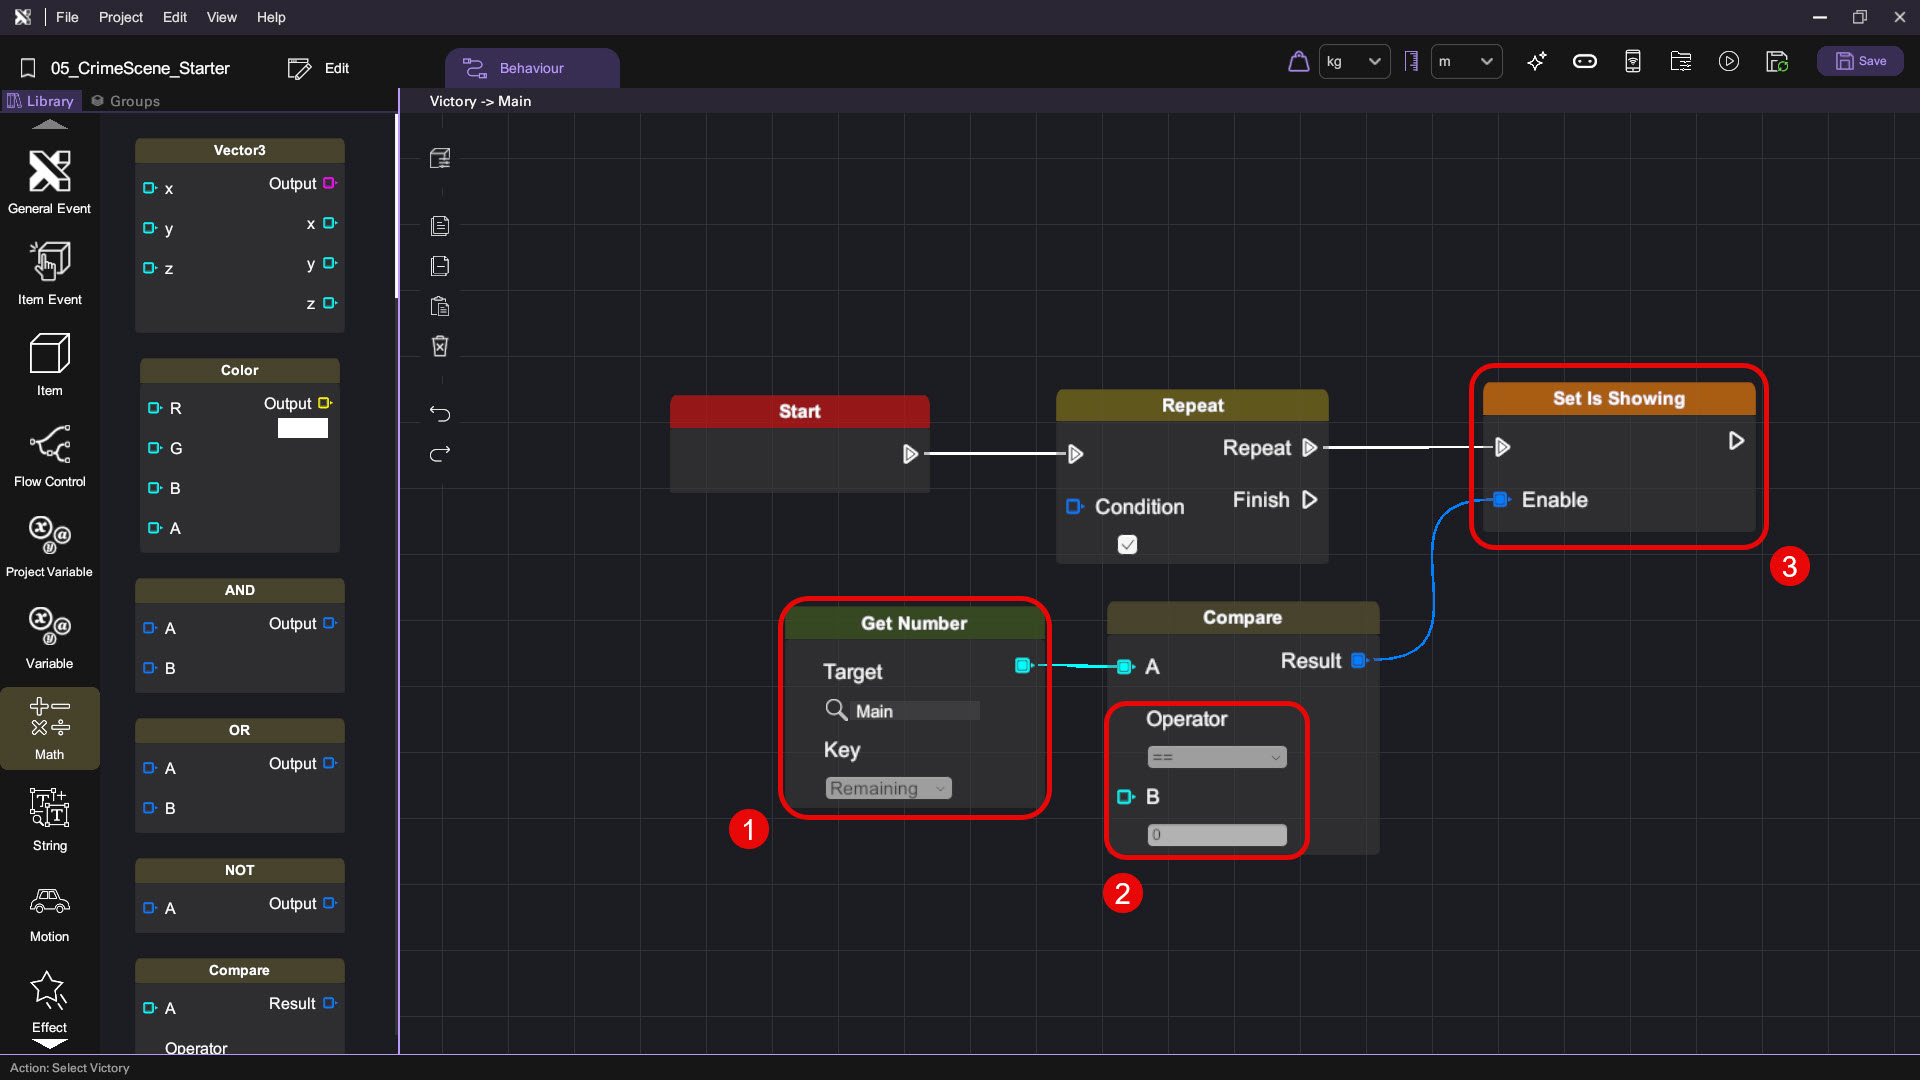Click the Compare node B value field

pyautogui.click(x=1216, y=835)
